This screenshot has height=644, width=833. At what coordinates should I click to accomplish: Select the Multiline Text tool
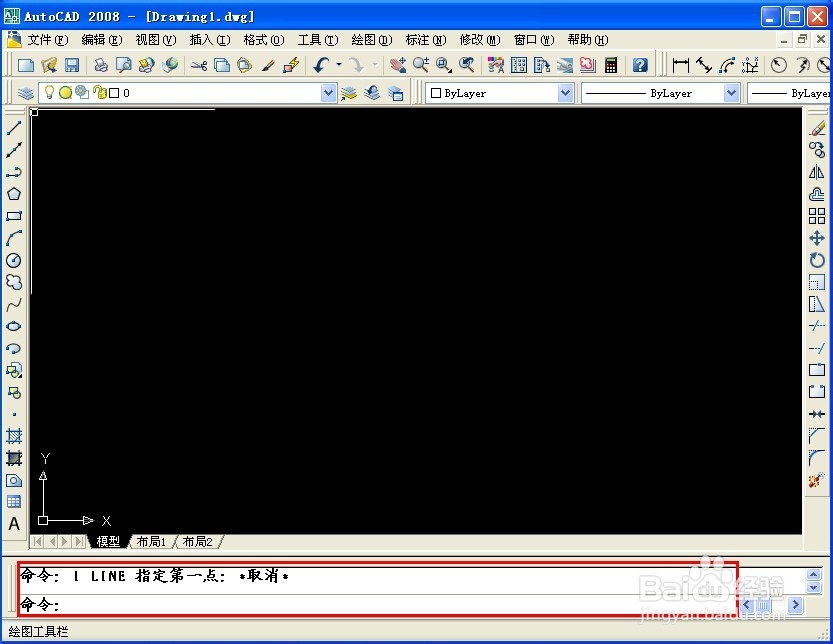pos(14,524)
